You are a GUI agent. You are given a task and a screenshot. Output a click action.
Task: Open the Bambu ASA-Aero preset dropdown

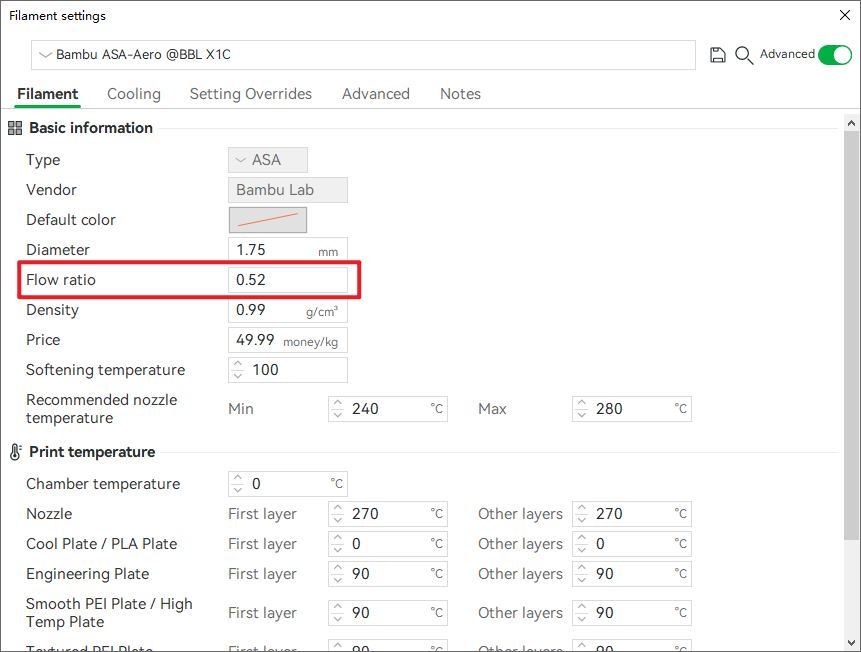click(363, 55)
